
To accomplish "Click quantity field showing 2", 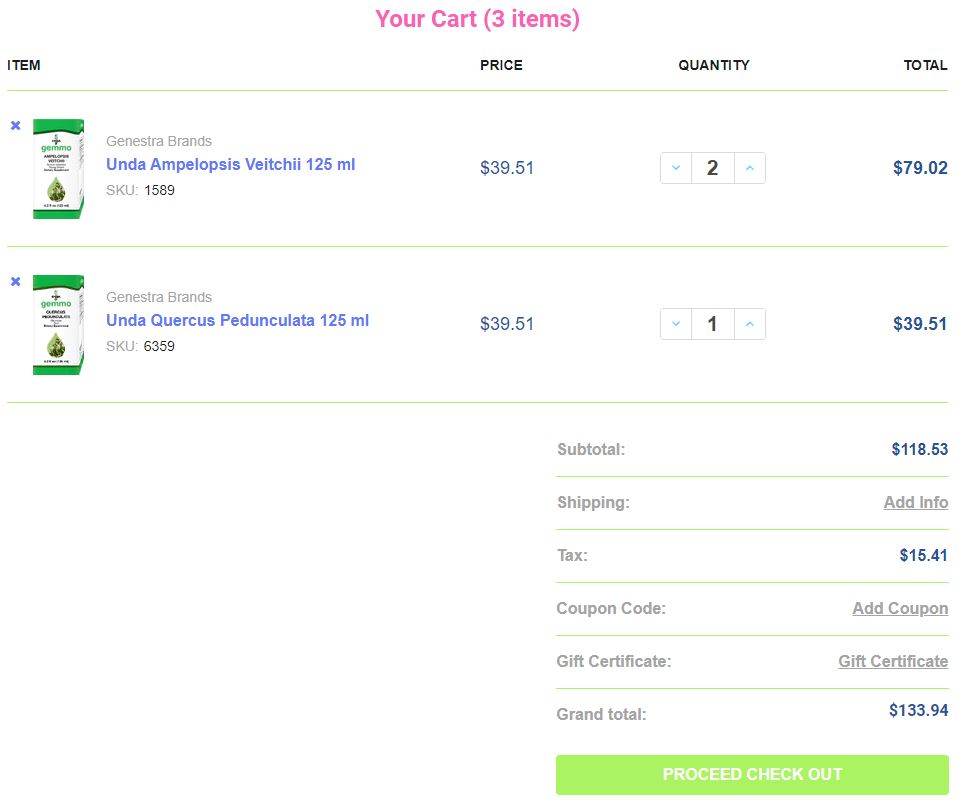I will pos(712,168).
